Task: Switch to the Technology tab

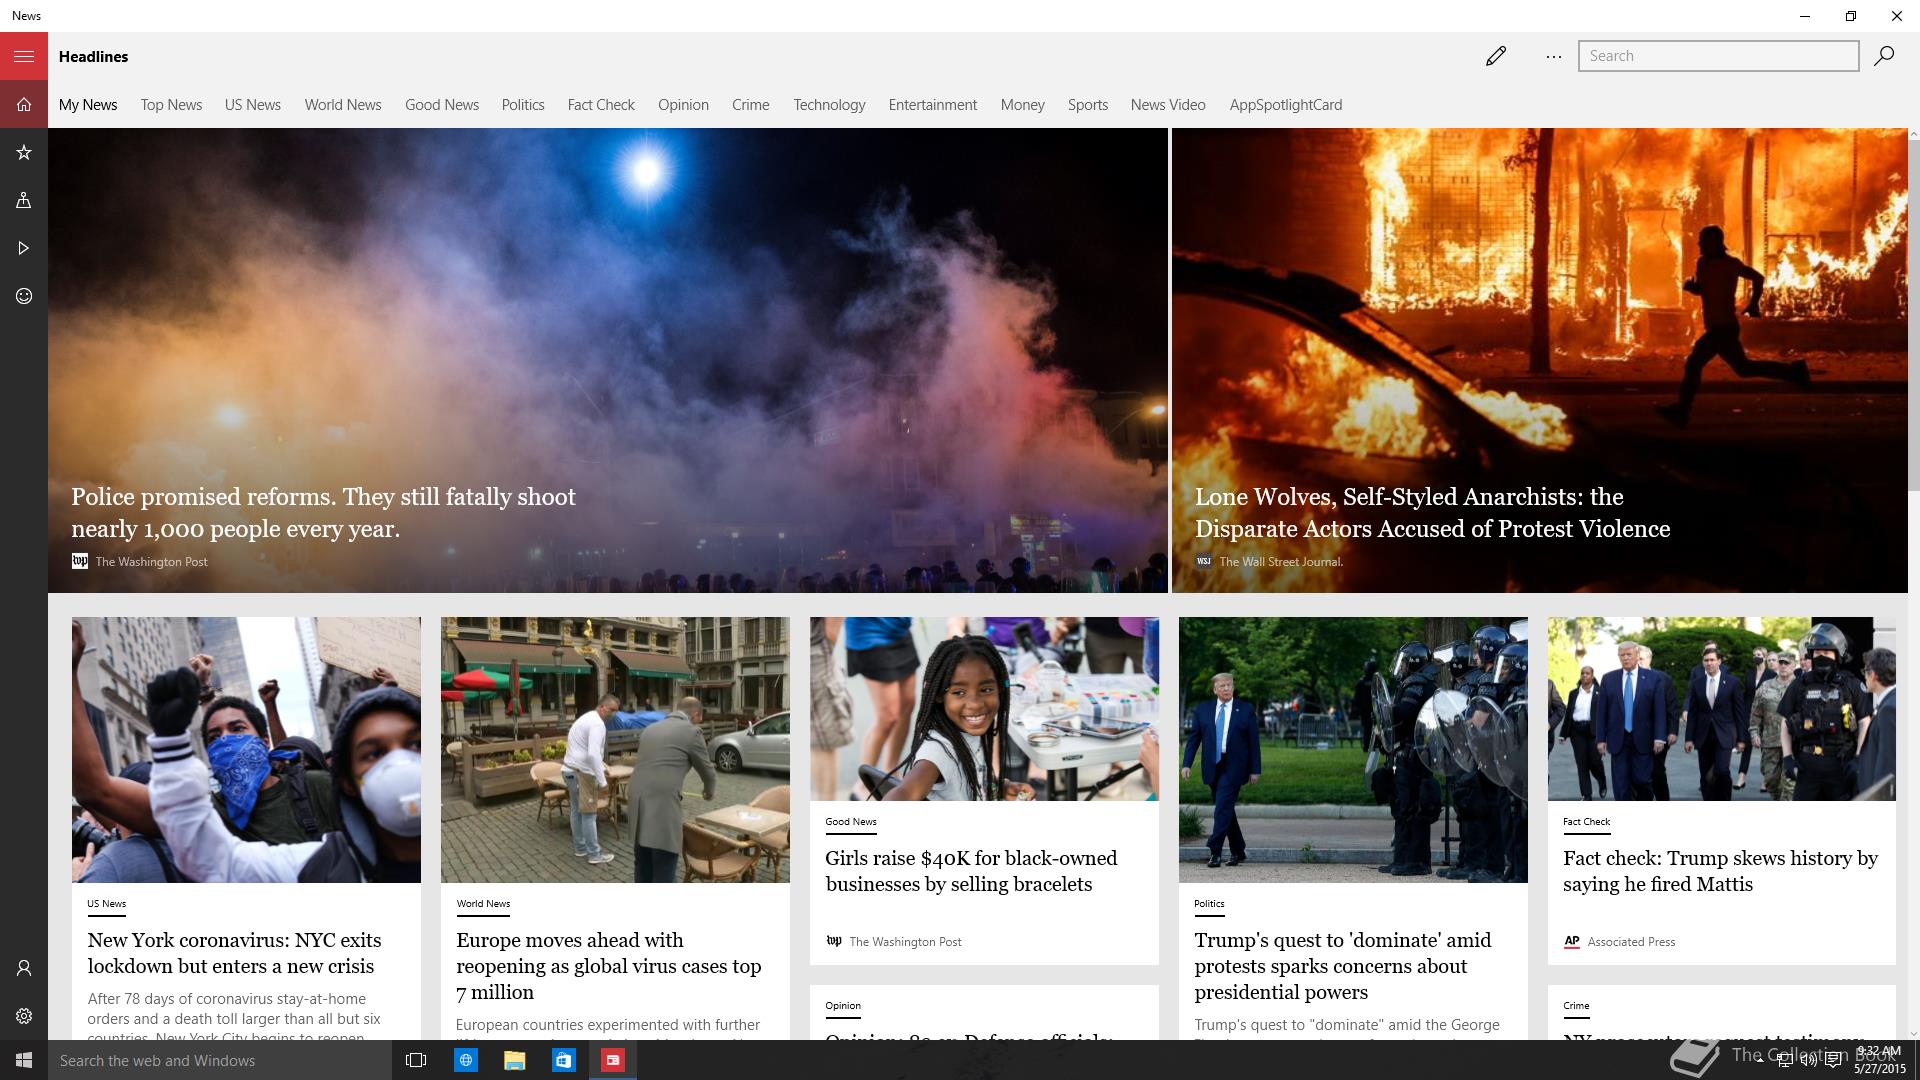Action: coord(829,104)
